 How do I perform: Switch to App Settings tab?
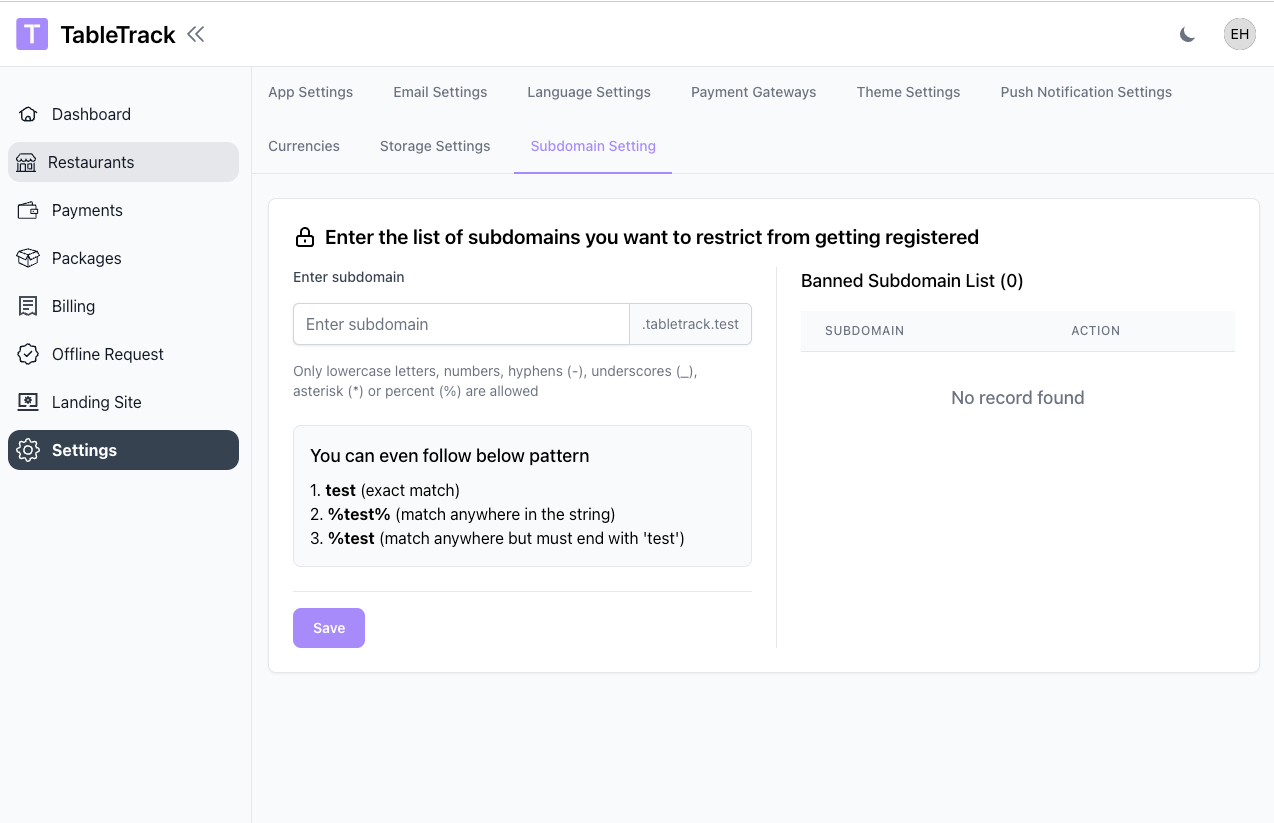point(310,92)
